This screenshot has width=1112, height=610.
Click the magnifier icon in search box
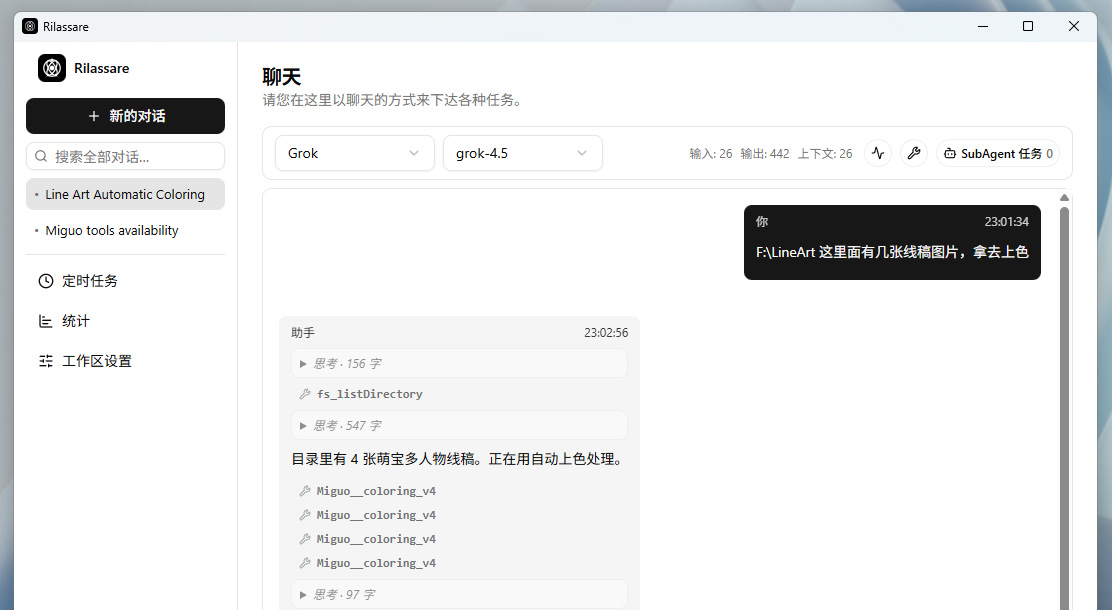coord(41,156)
